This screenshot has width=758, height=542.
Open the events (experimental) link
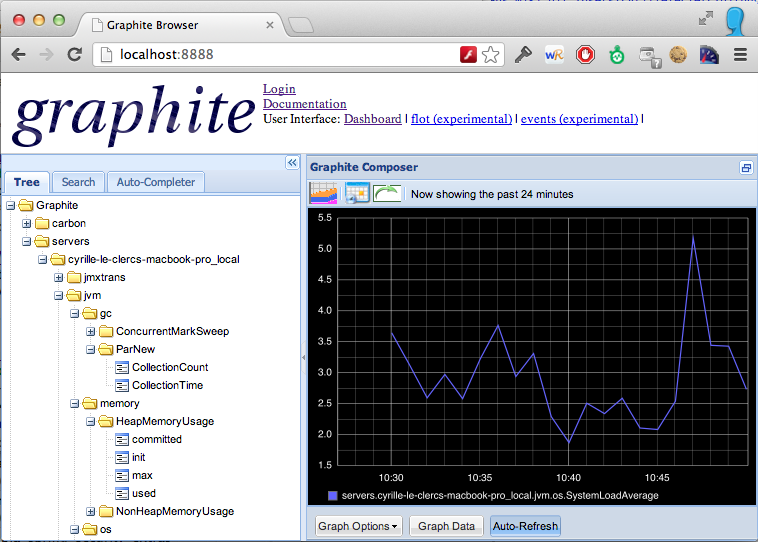(579, 119)
